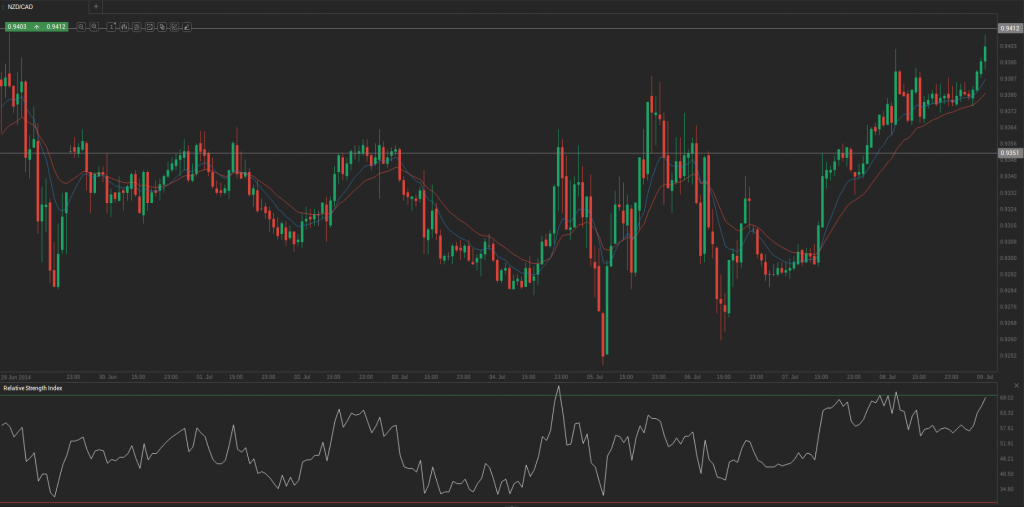Click the second-to-last chart toolbar icon

point(174,26)
